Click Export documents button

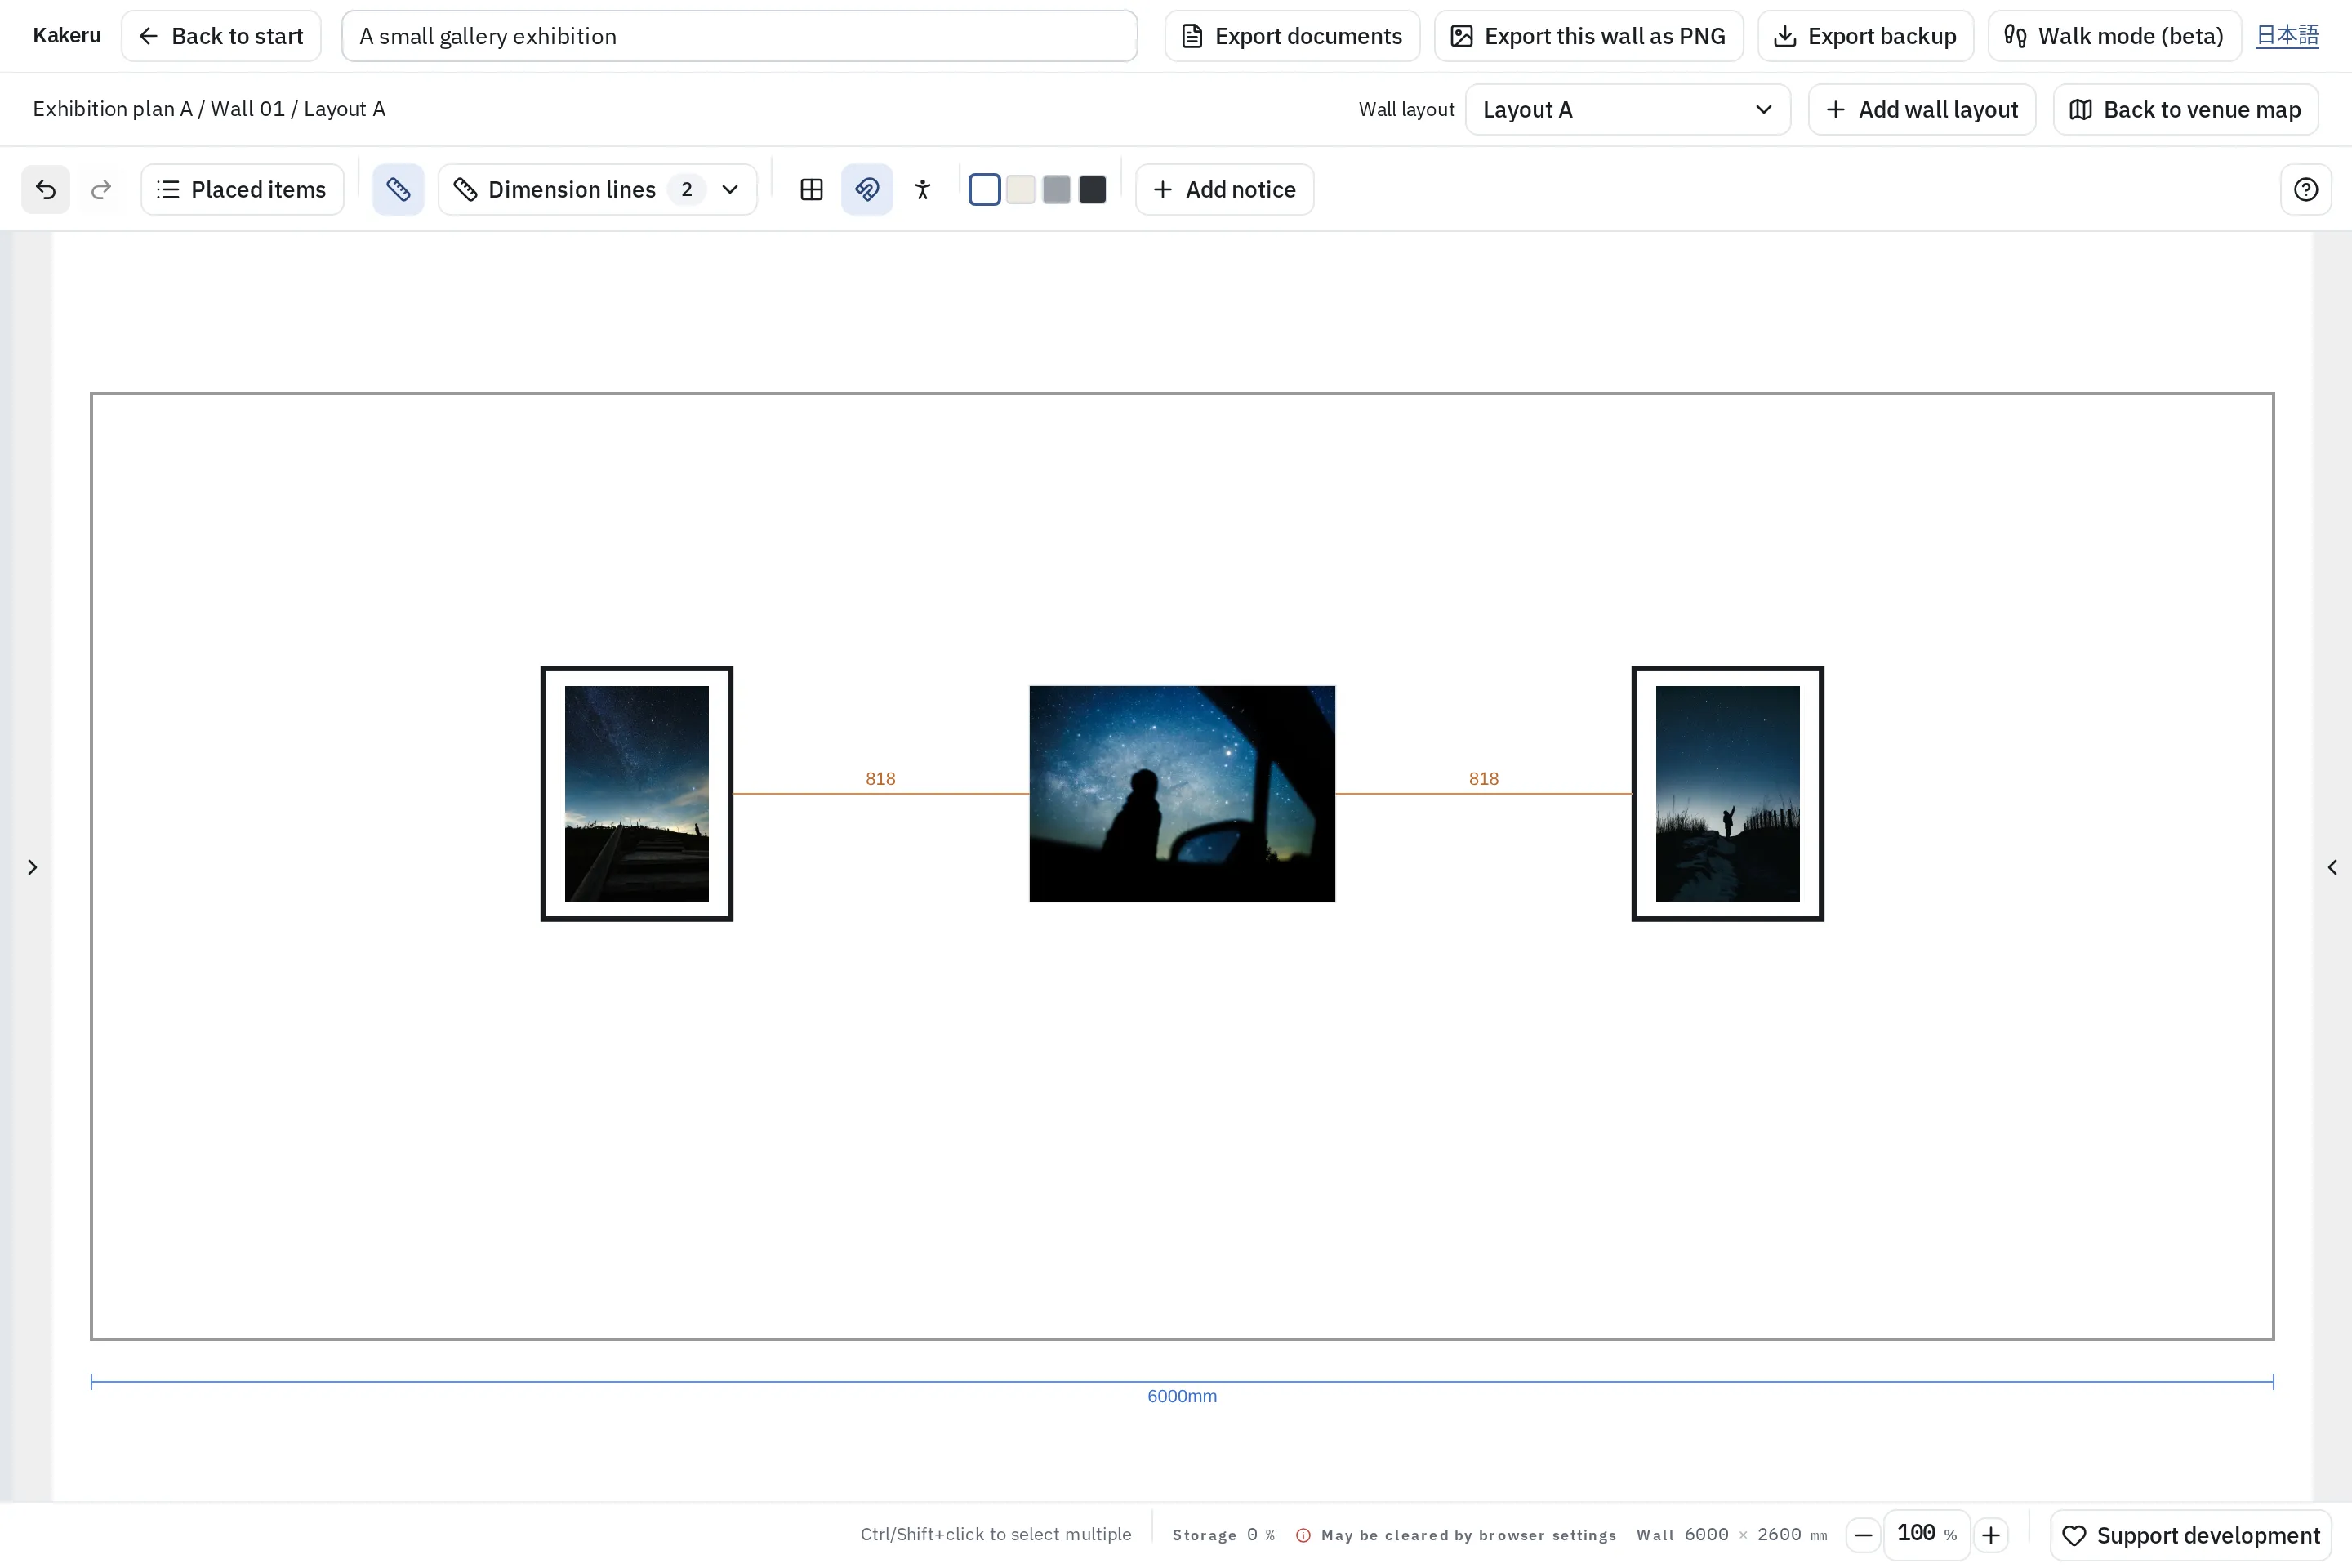coord(1292,36)
